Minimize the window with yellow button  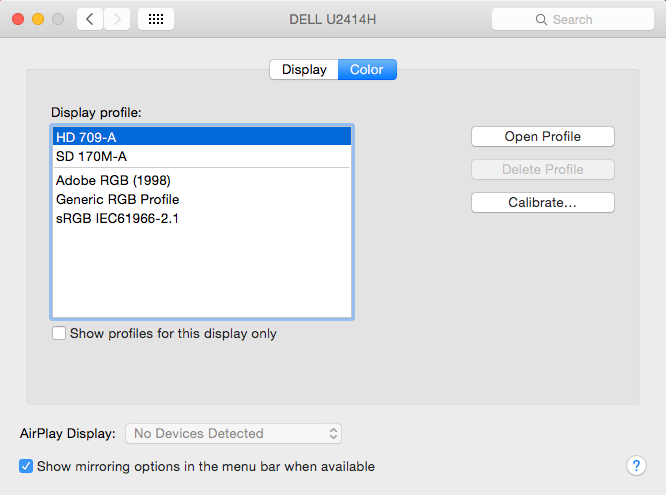[x=38, y=19]
